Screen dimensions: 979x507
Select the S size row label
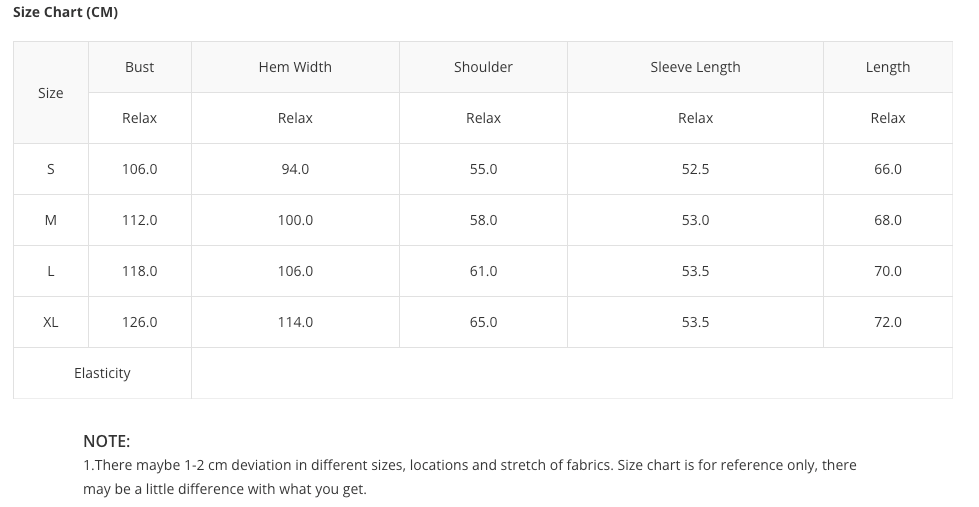(51, 169)
